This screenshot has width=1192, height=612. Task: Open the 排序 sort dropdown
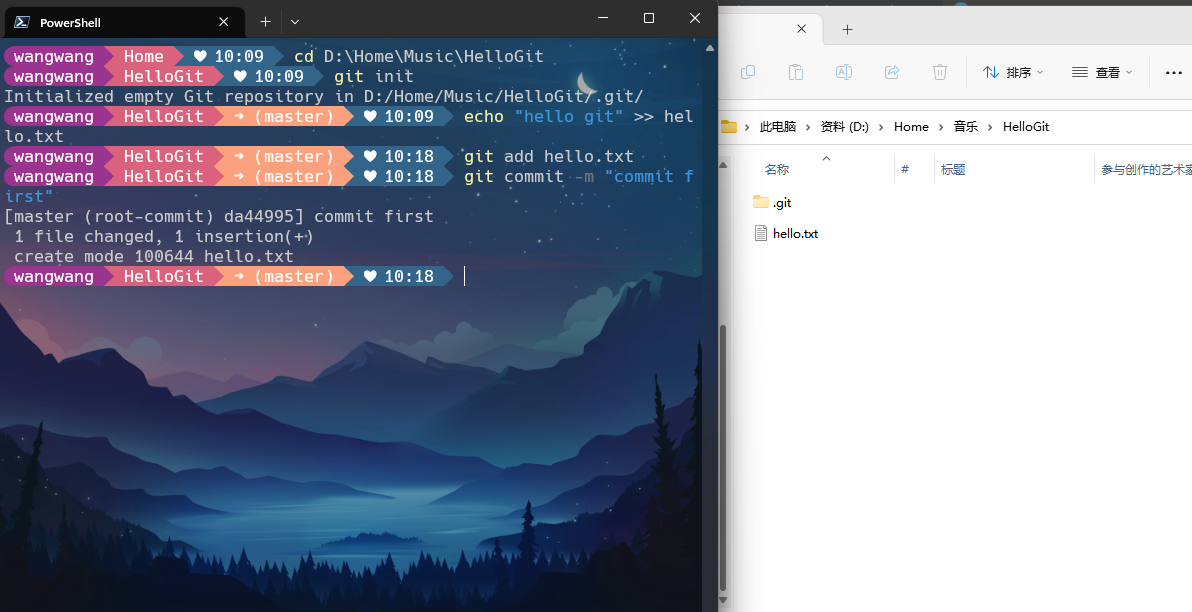[x=1013, y=72]
